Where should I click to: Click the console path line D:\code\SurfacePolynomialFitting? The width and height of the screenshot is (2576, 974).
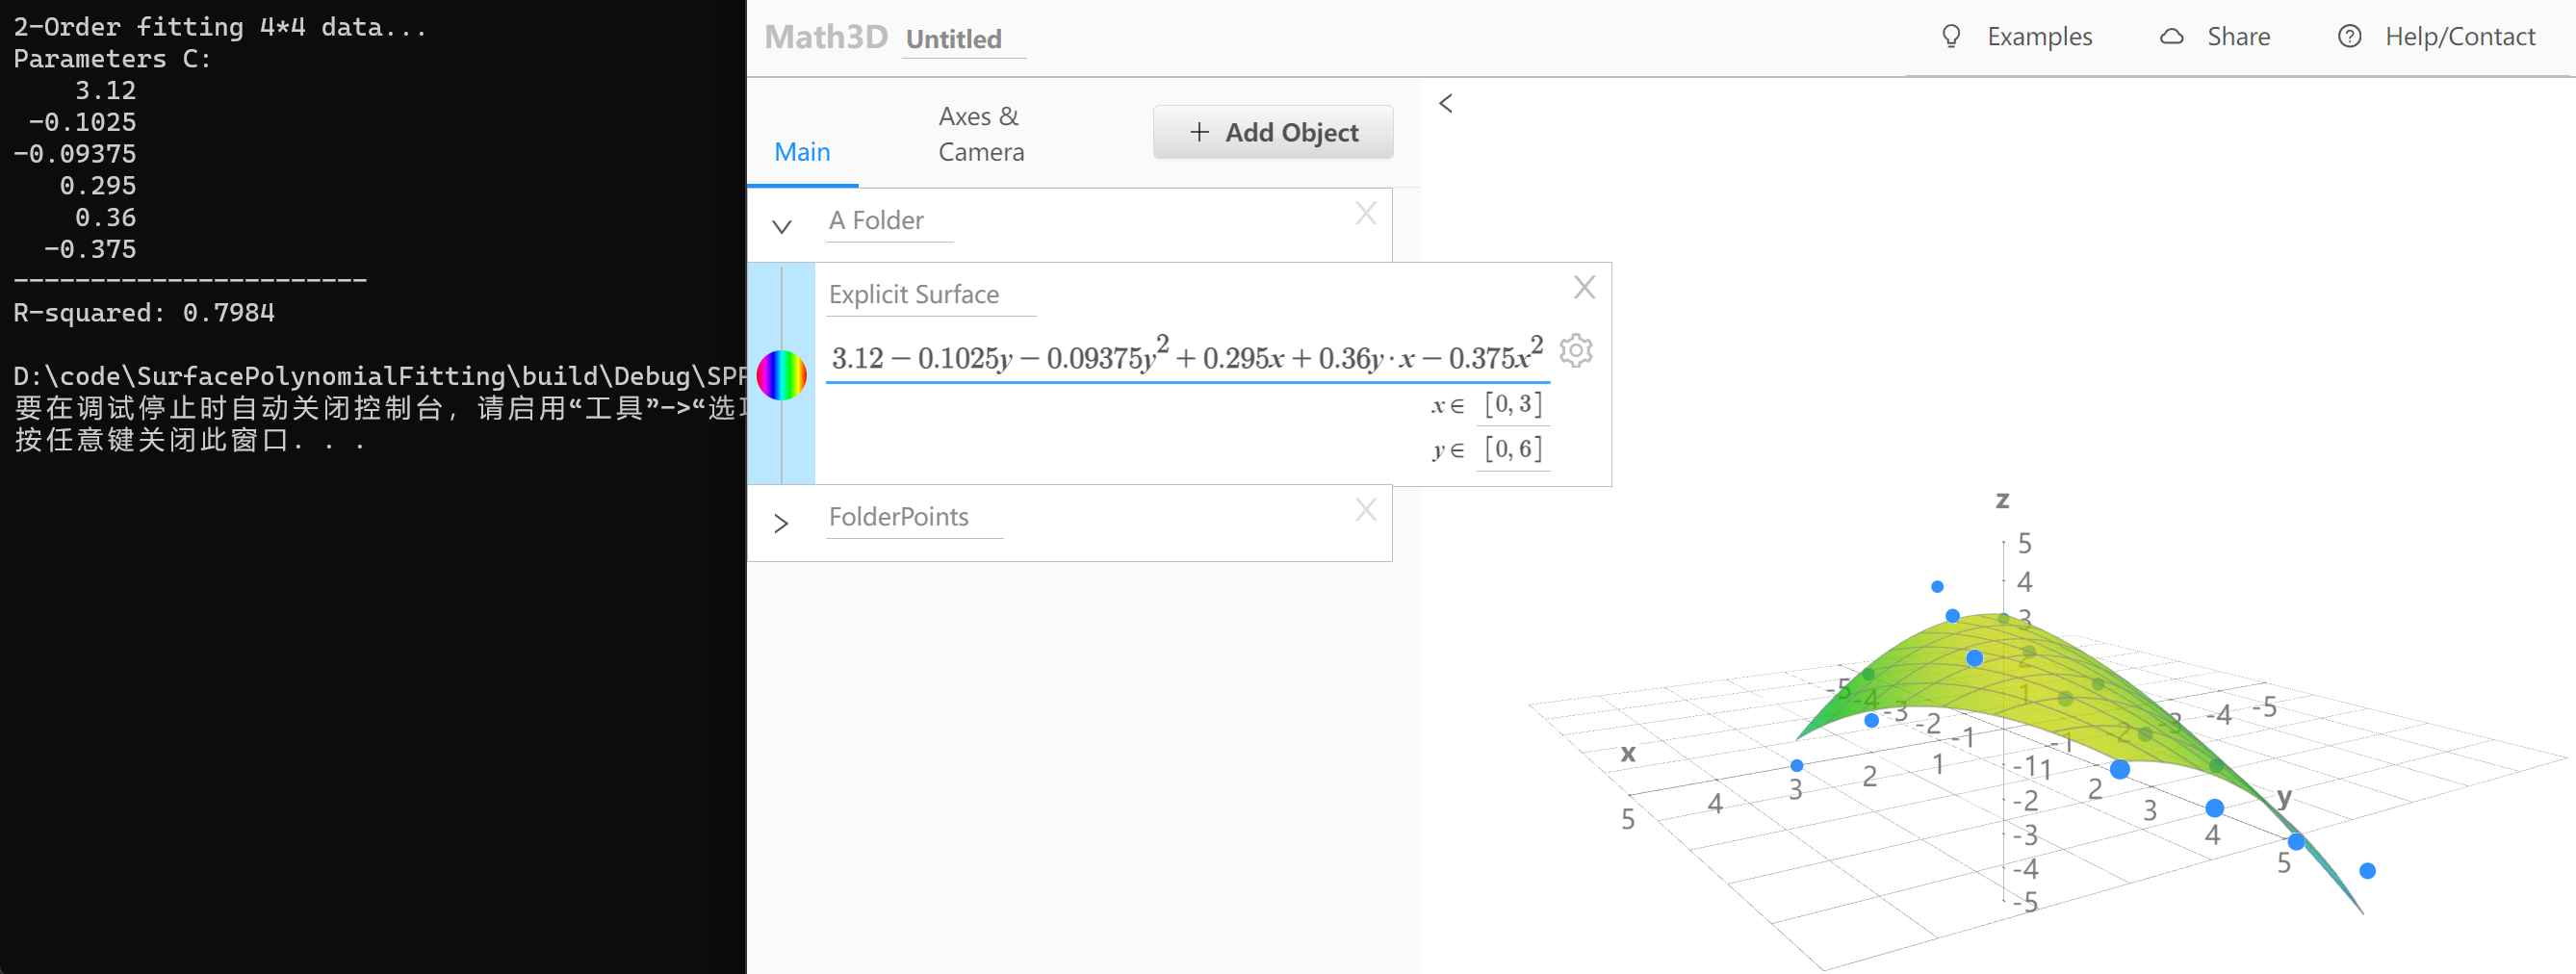[379, 375]
